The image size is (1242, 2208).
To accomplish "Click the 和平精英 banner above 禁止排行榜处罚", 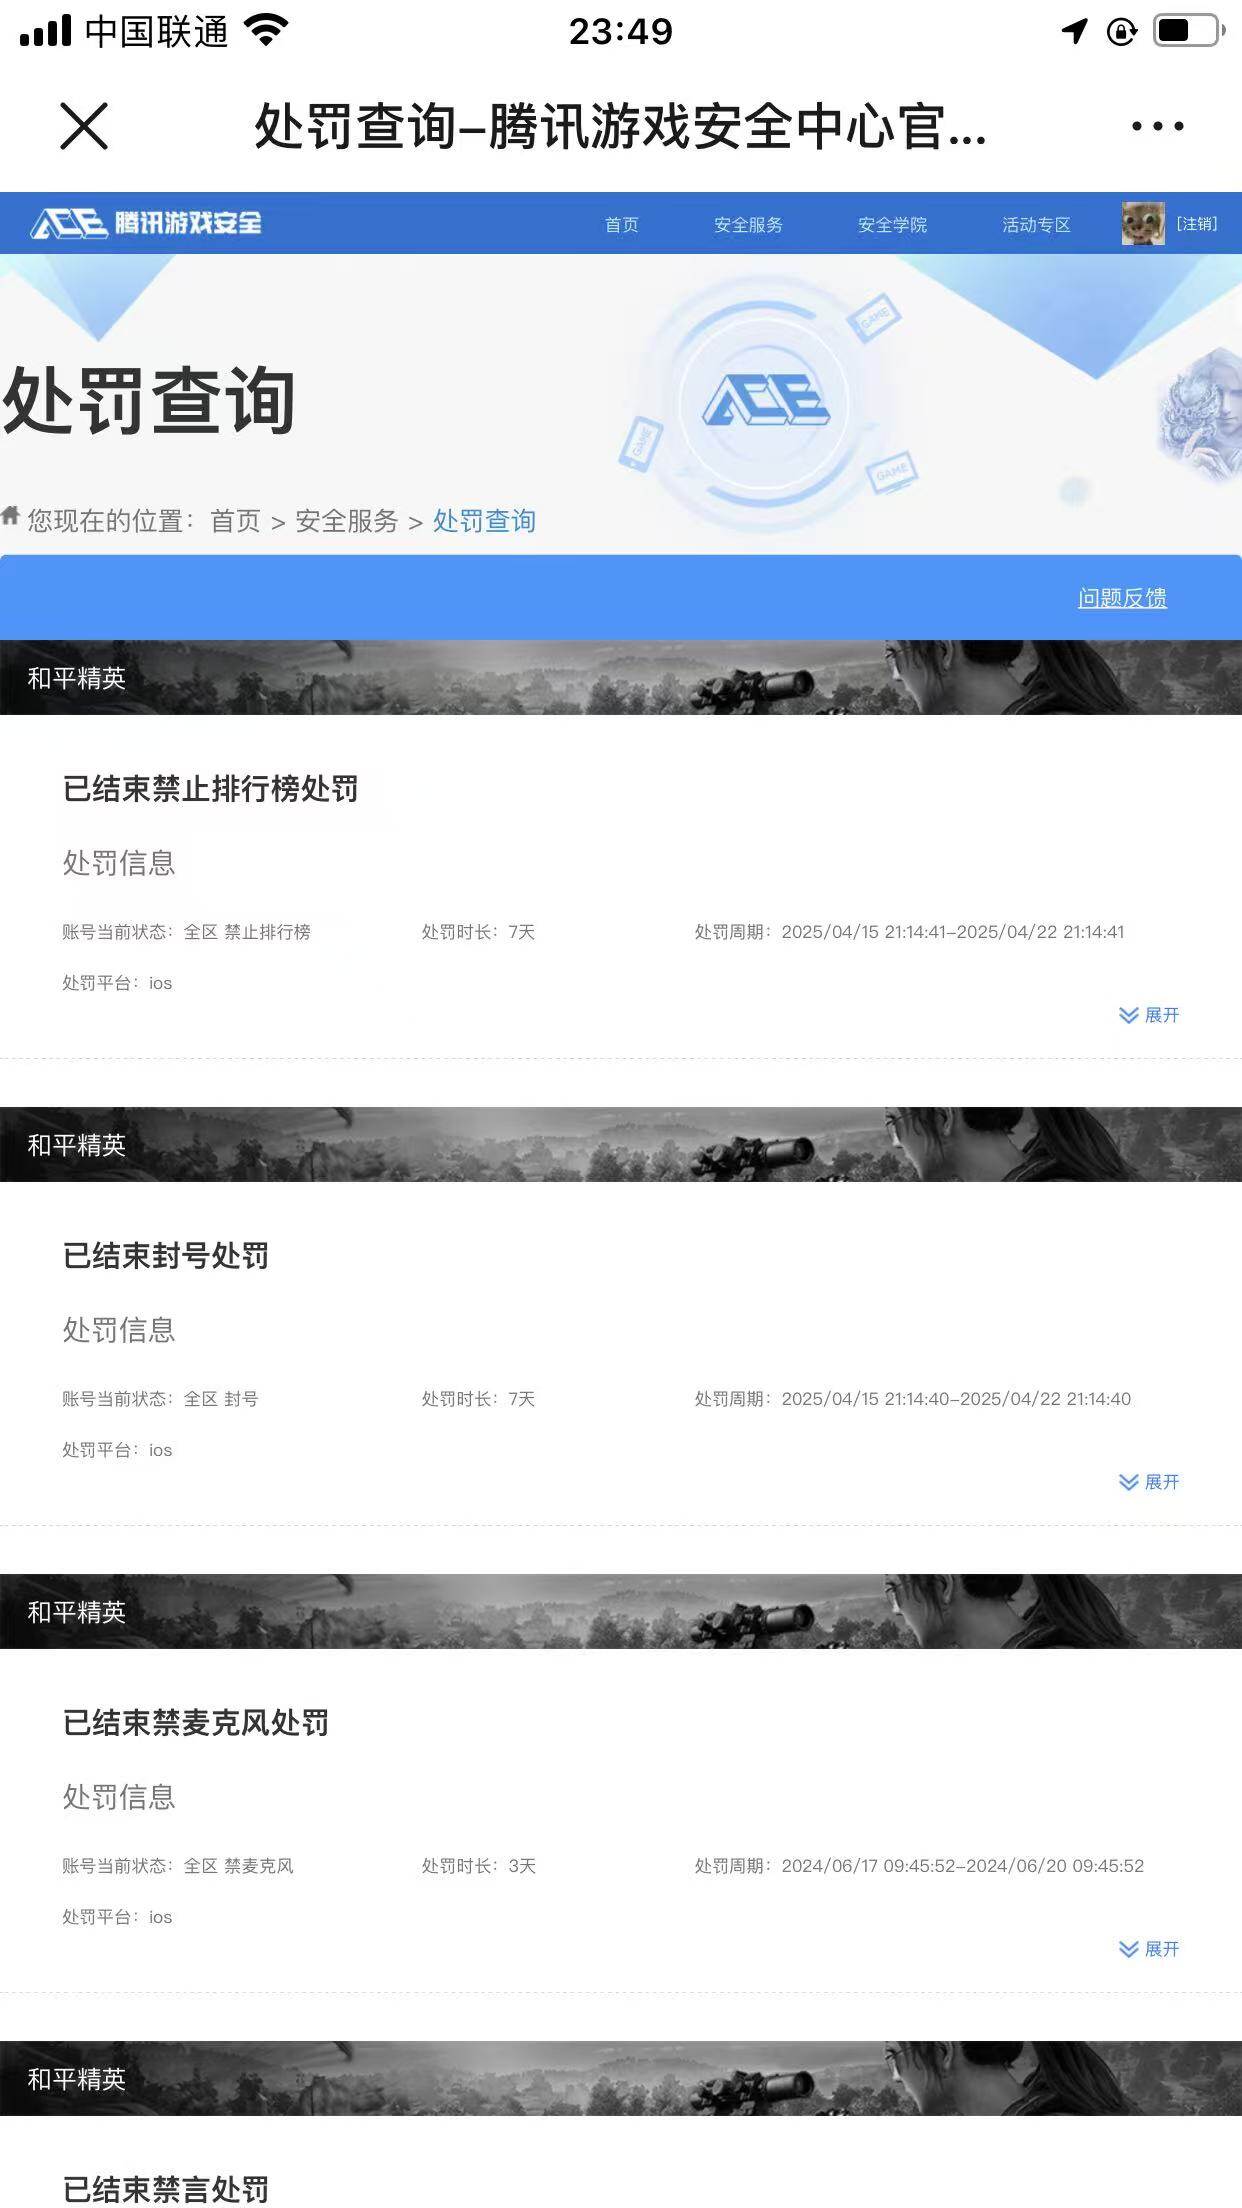I will pos(621,677).
